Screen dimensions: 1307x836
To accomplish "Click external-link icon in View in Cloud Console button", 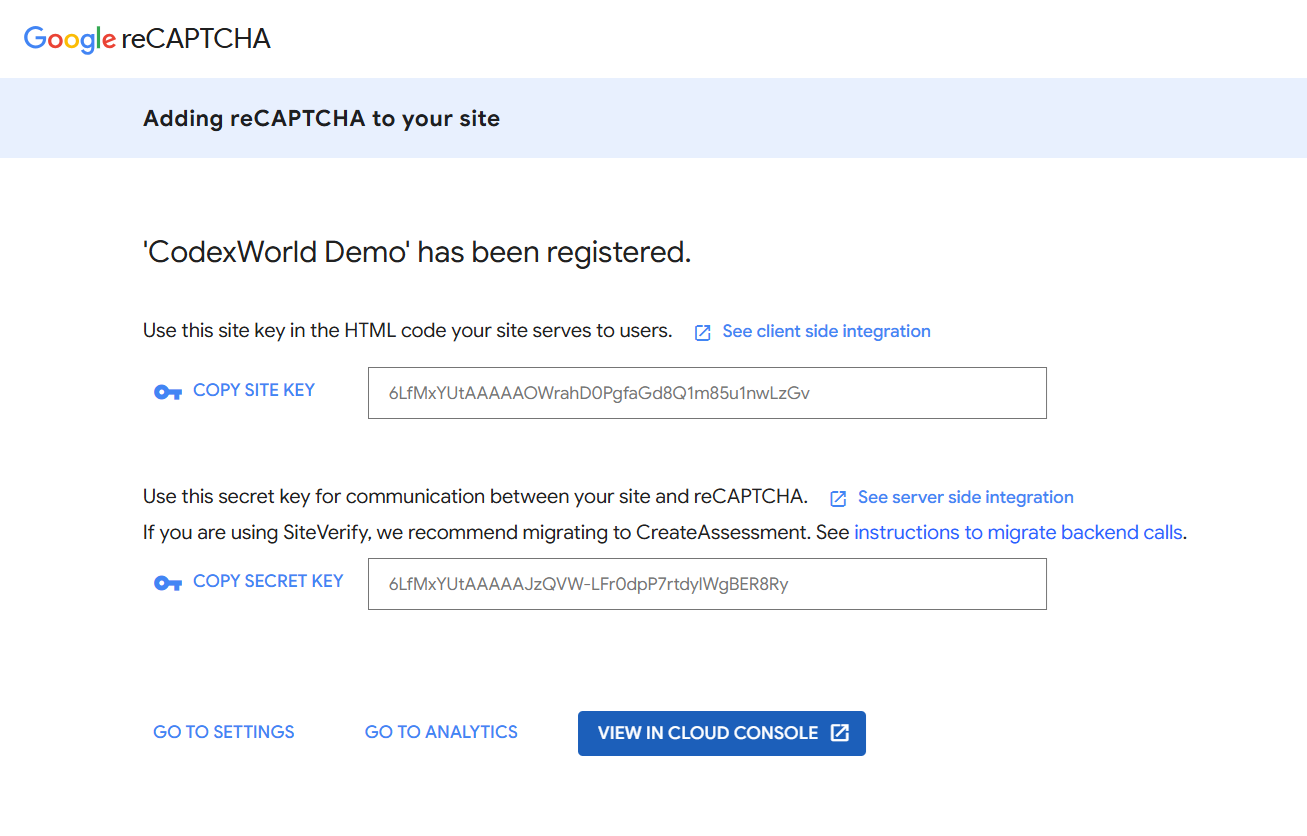I will 840,733.
